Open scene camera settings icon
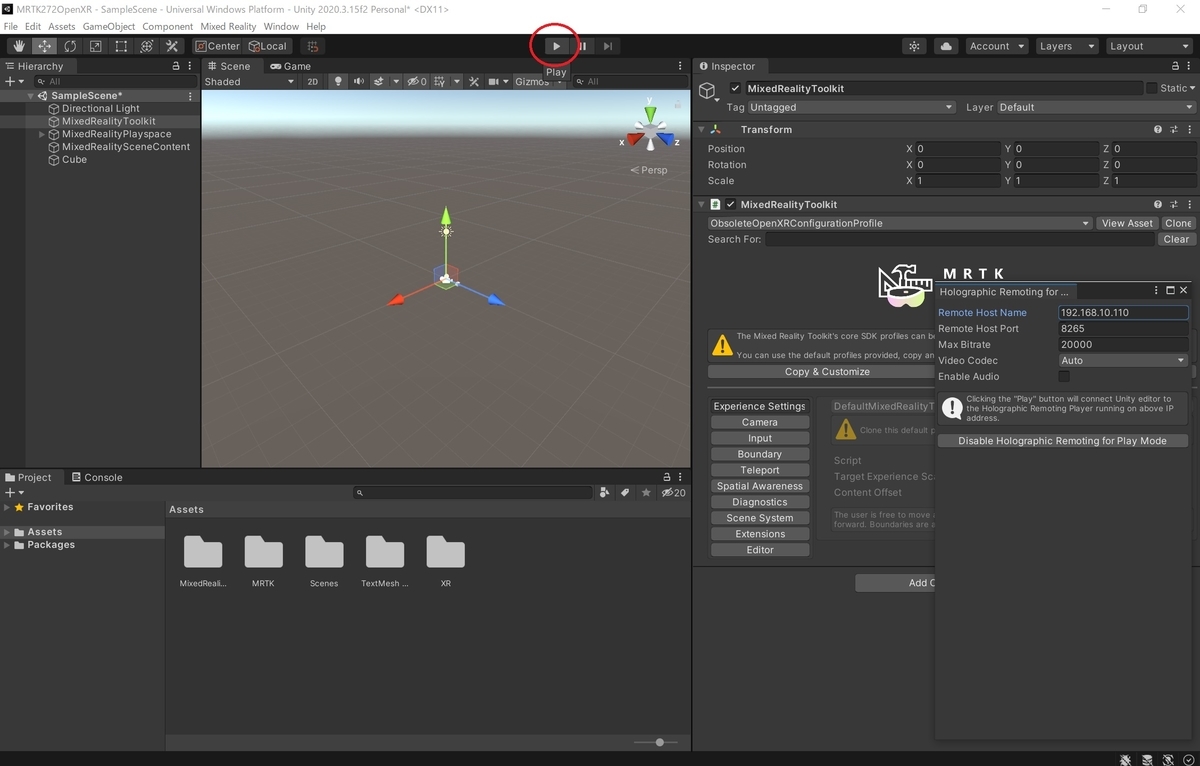 (x=494, y=82)
